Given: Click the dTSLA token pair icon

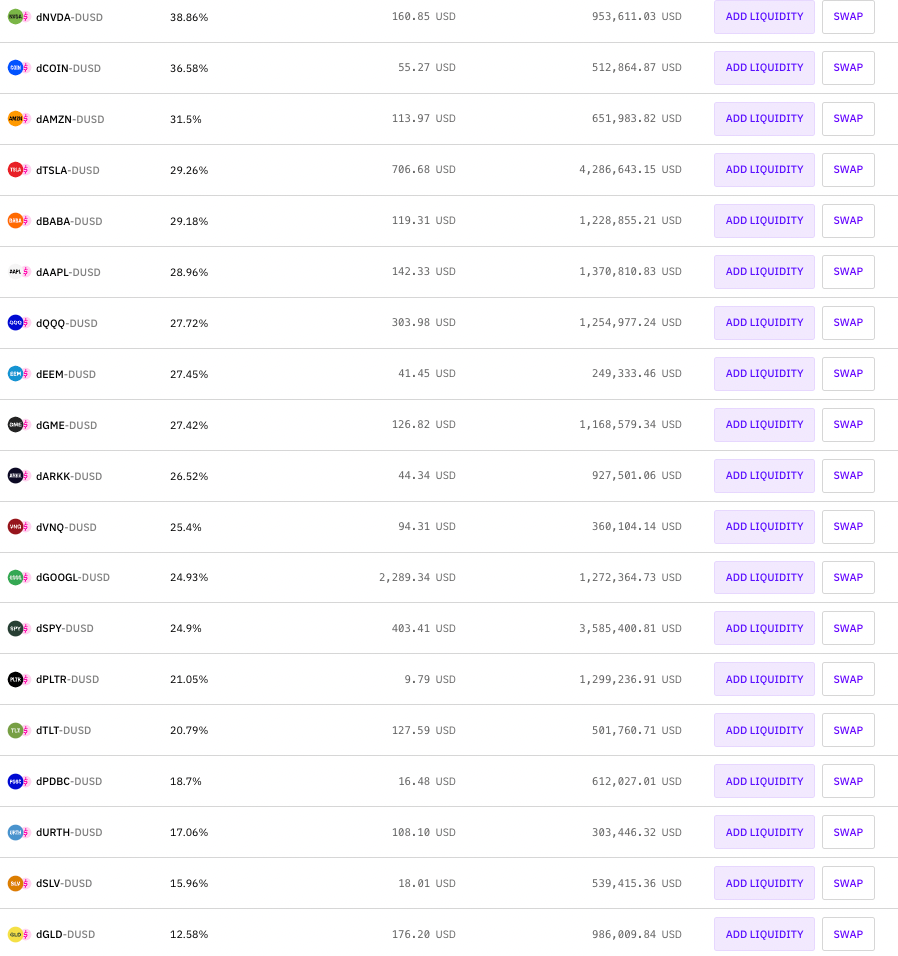Looking at the screenshot, I should (18, 170).
